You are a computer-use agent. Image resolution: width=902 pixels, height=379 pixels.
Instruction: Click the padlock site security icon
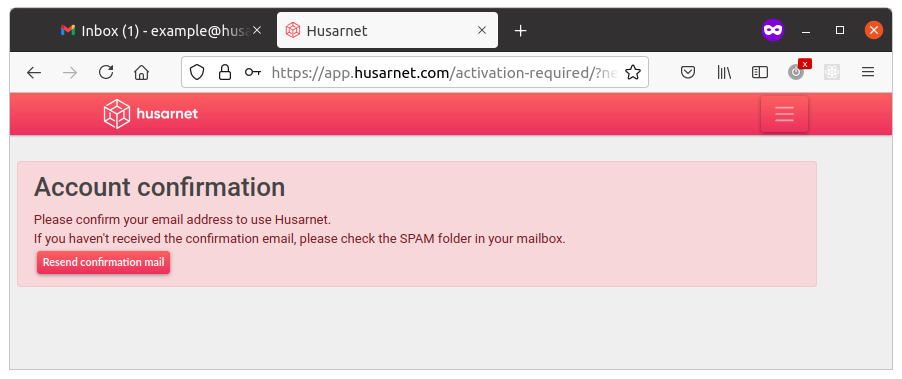(225, 72)
